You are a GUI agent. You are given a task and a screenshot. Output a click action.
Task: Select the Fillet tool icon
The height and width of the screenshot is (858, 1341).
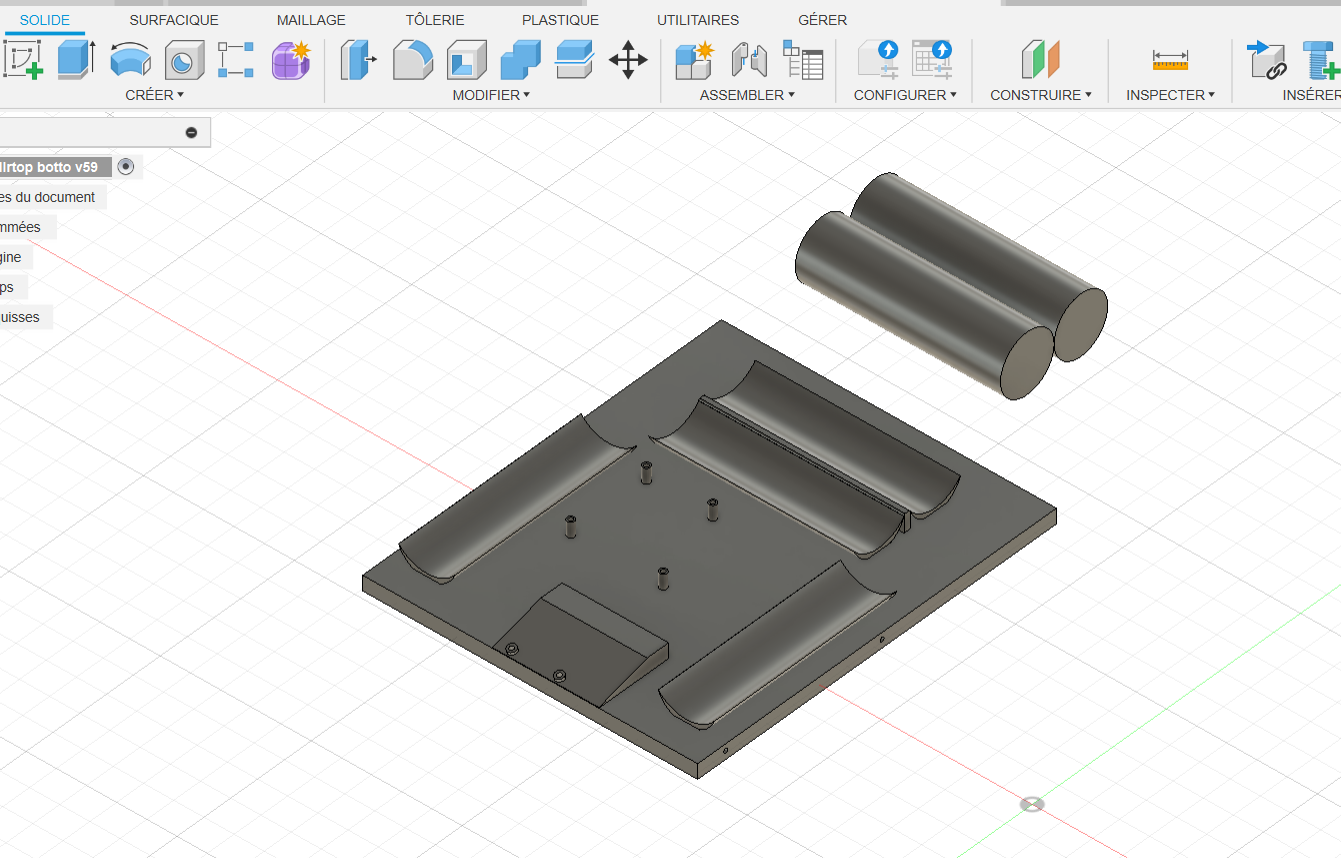pos(412,60)
